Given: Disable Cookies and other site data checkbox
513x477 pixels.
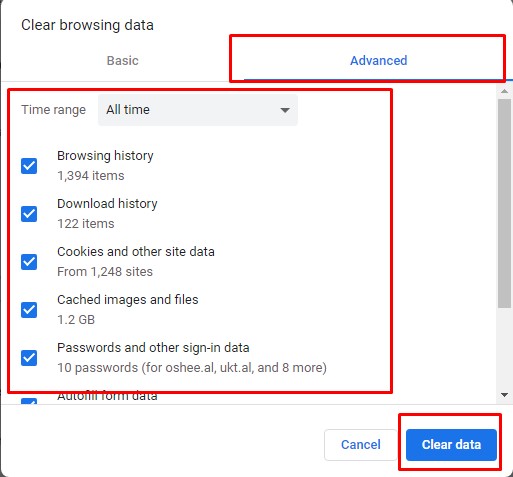Looking at the screenshot, I should (29, 262).
